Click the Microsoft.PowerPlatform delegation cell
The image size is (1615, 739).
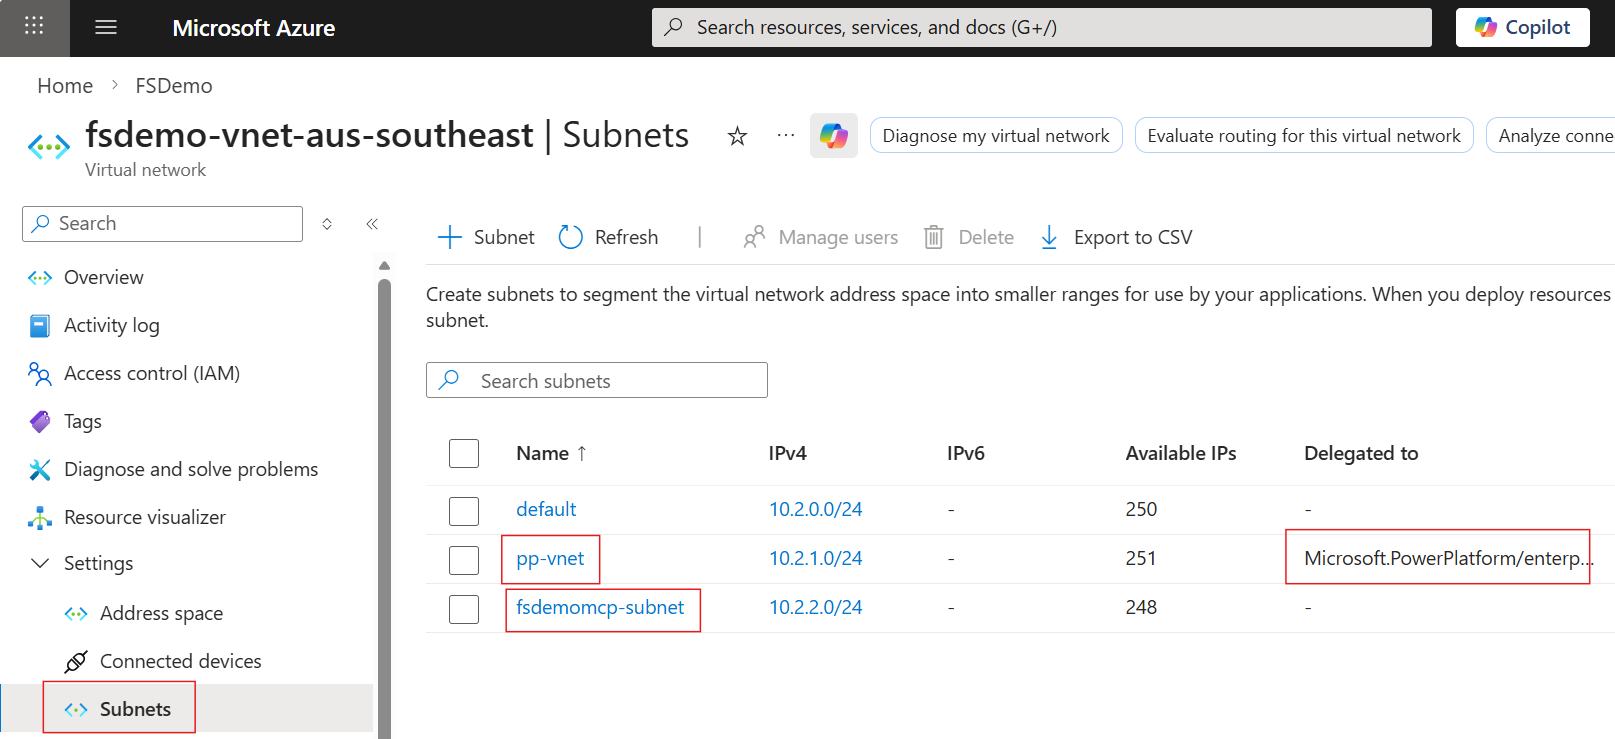point(1448,558)
